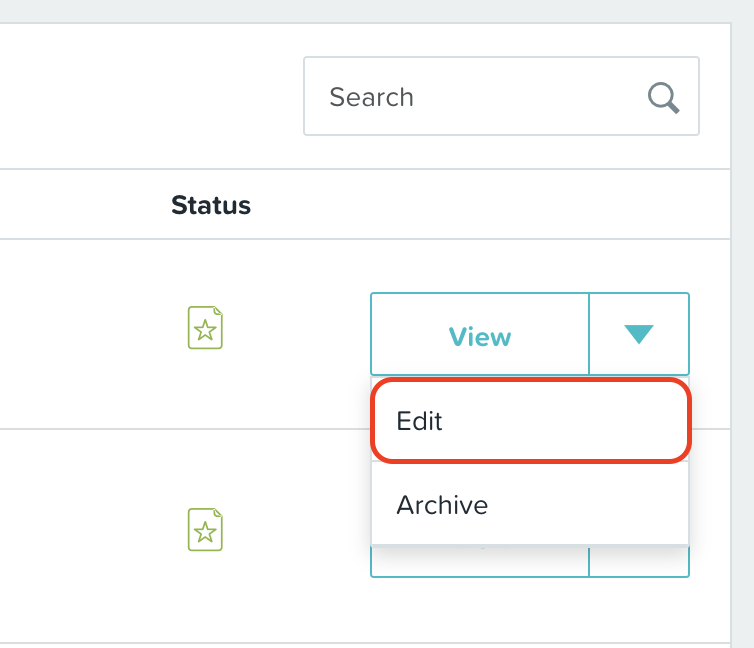754x648 pixels.
Task: Click the magnifying glass search icon
Action: [x=663, y=98]
